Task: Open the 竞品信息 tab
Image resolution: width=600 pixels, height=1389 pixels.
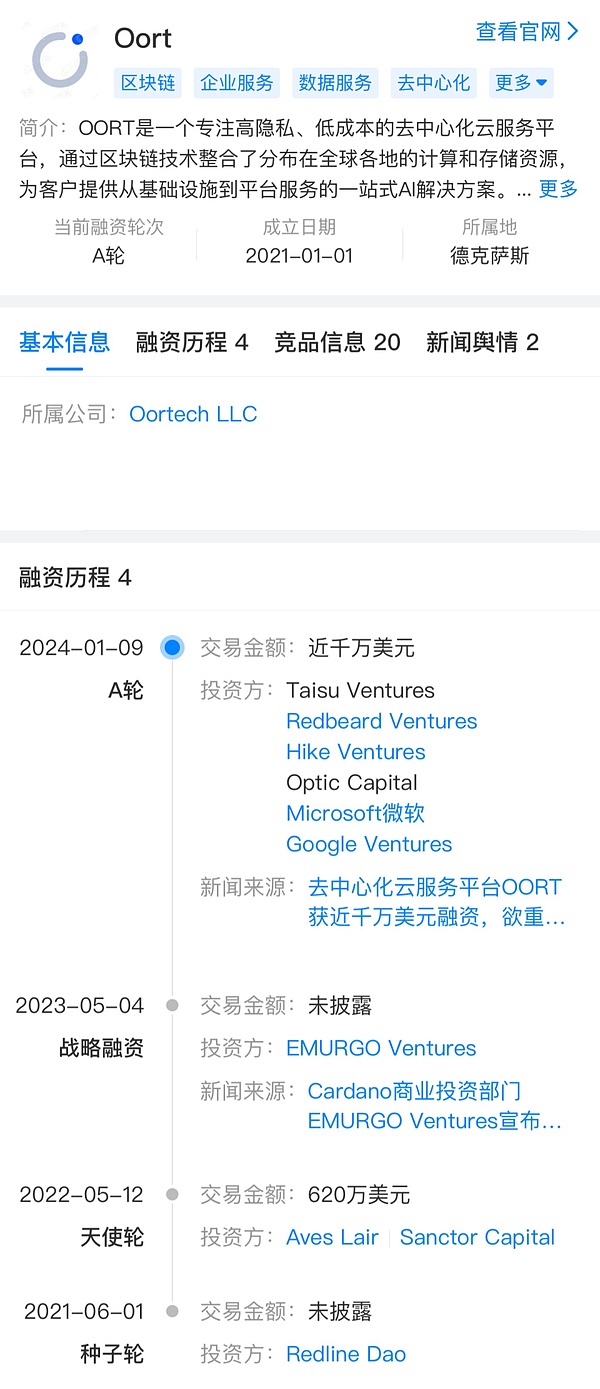Action: pyautogui.click(x=337, y=343)
